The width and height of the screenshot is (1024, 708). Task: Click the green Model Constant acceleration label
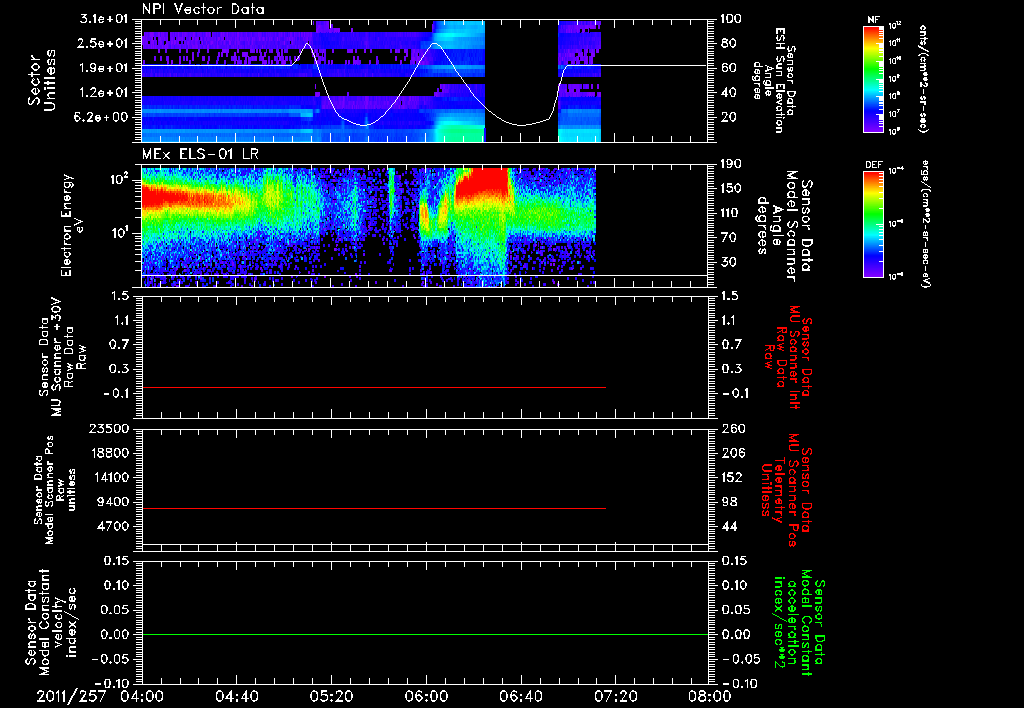(799, 623)
